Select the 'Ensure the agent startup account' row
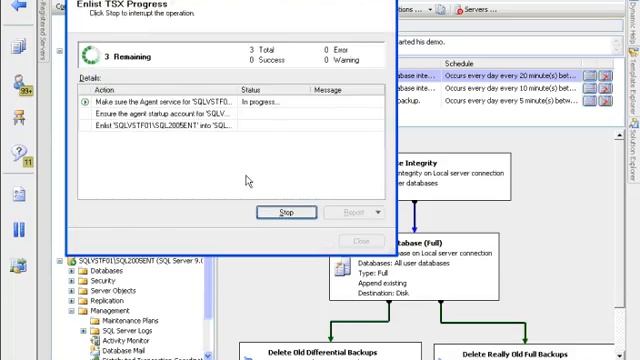Screen dimensions: 640x360 point(231,114)
